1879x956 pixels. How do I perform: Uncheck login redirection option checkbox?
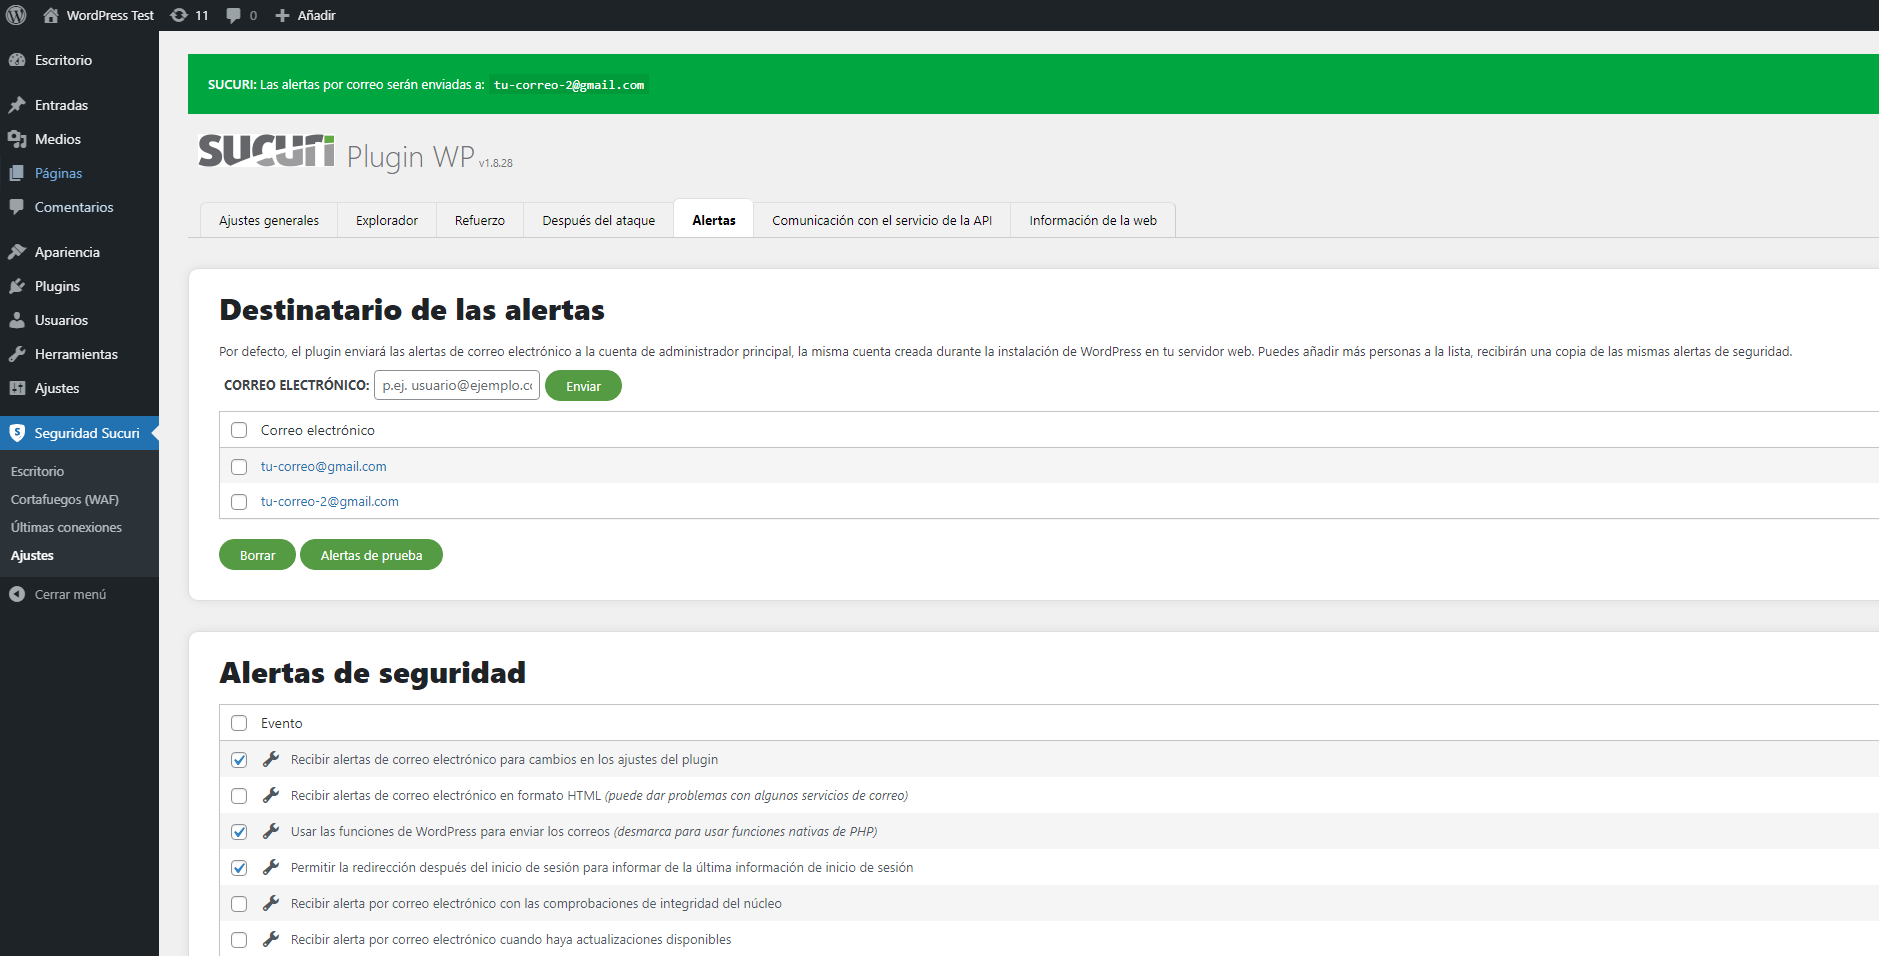pyautogui.click(x=239, y=868)
